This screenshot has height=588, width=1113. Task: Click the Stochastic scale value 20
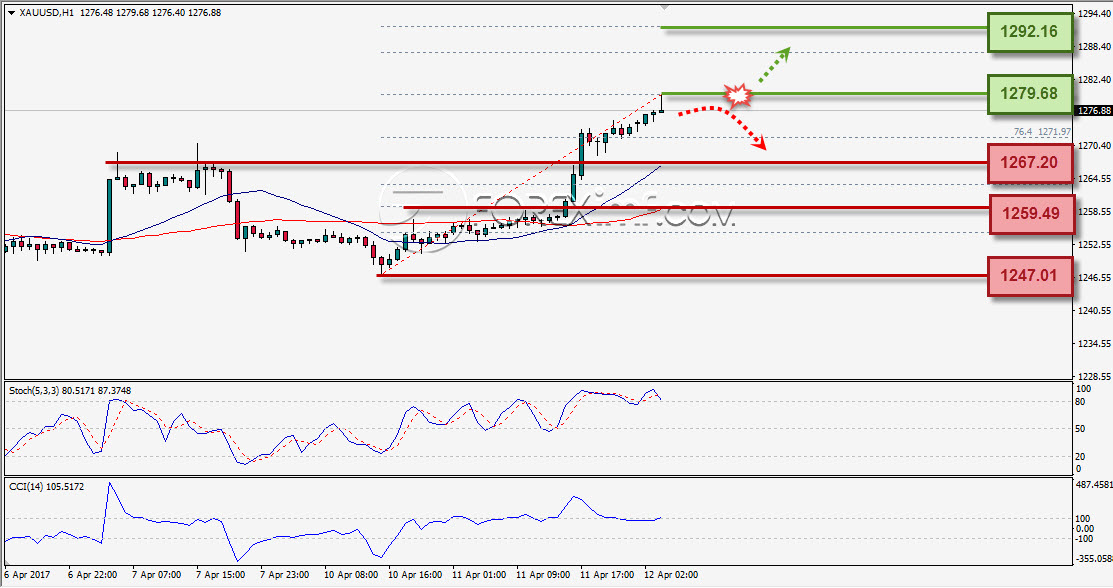point(1080,457)
